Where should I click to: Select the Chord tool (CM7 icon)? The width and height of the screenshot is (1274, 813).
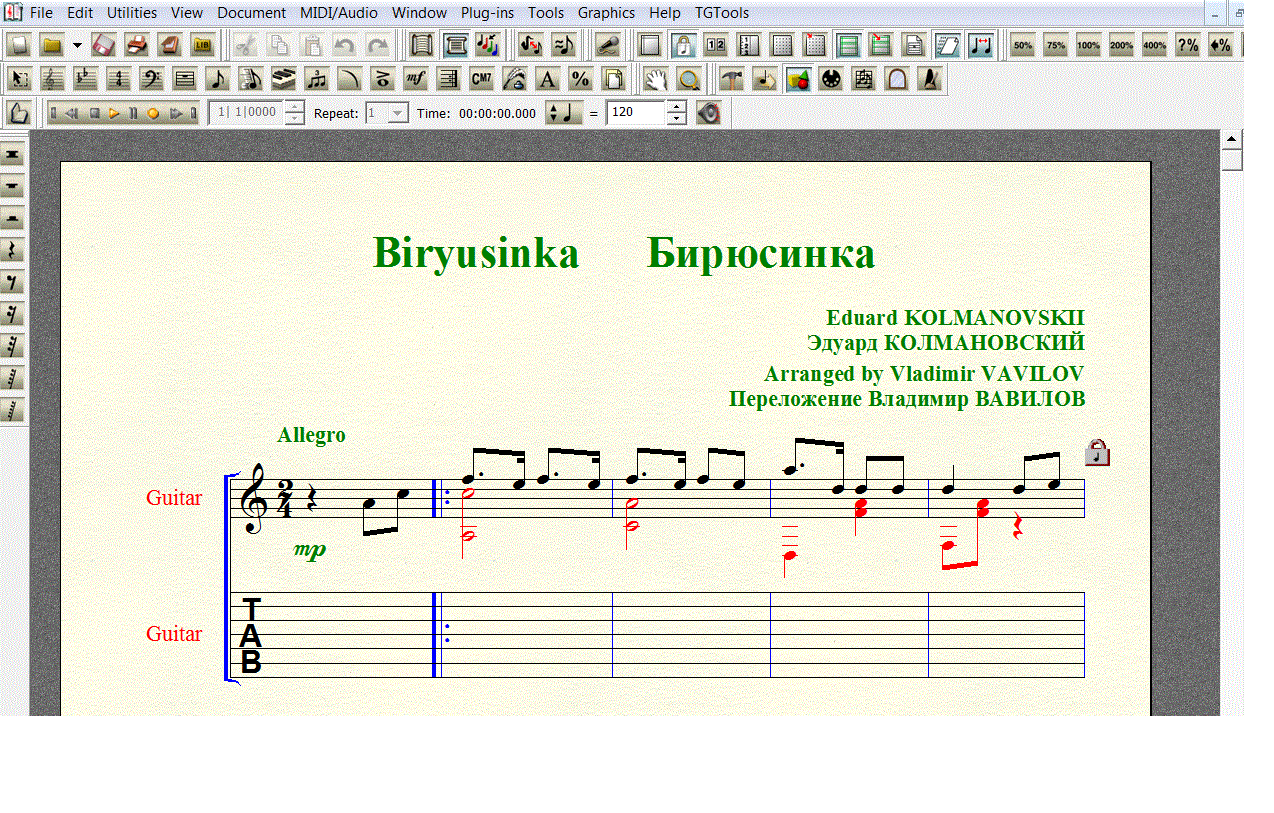481,79
